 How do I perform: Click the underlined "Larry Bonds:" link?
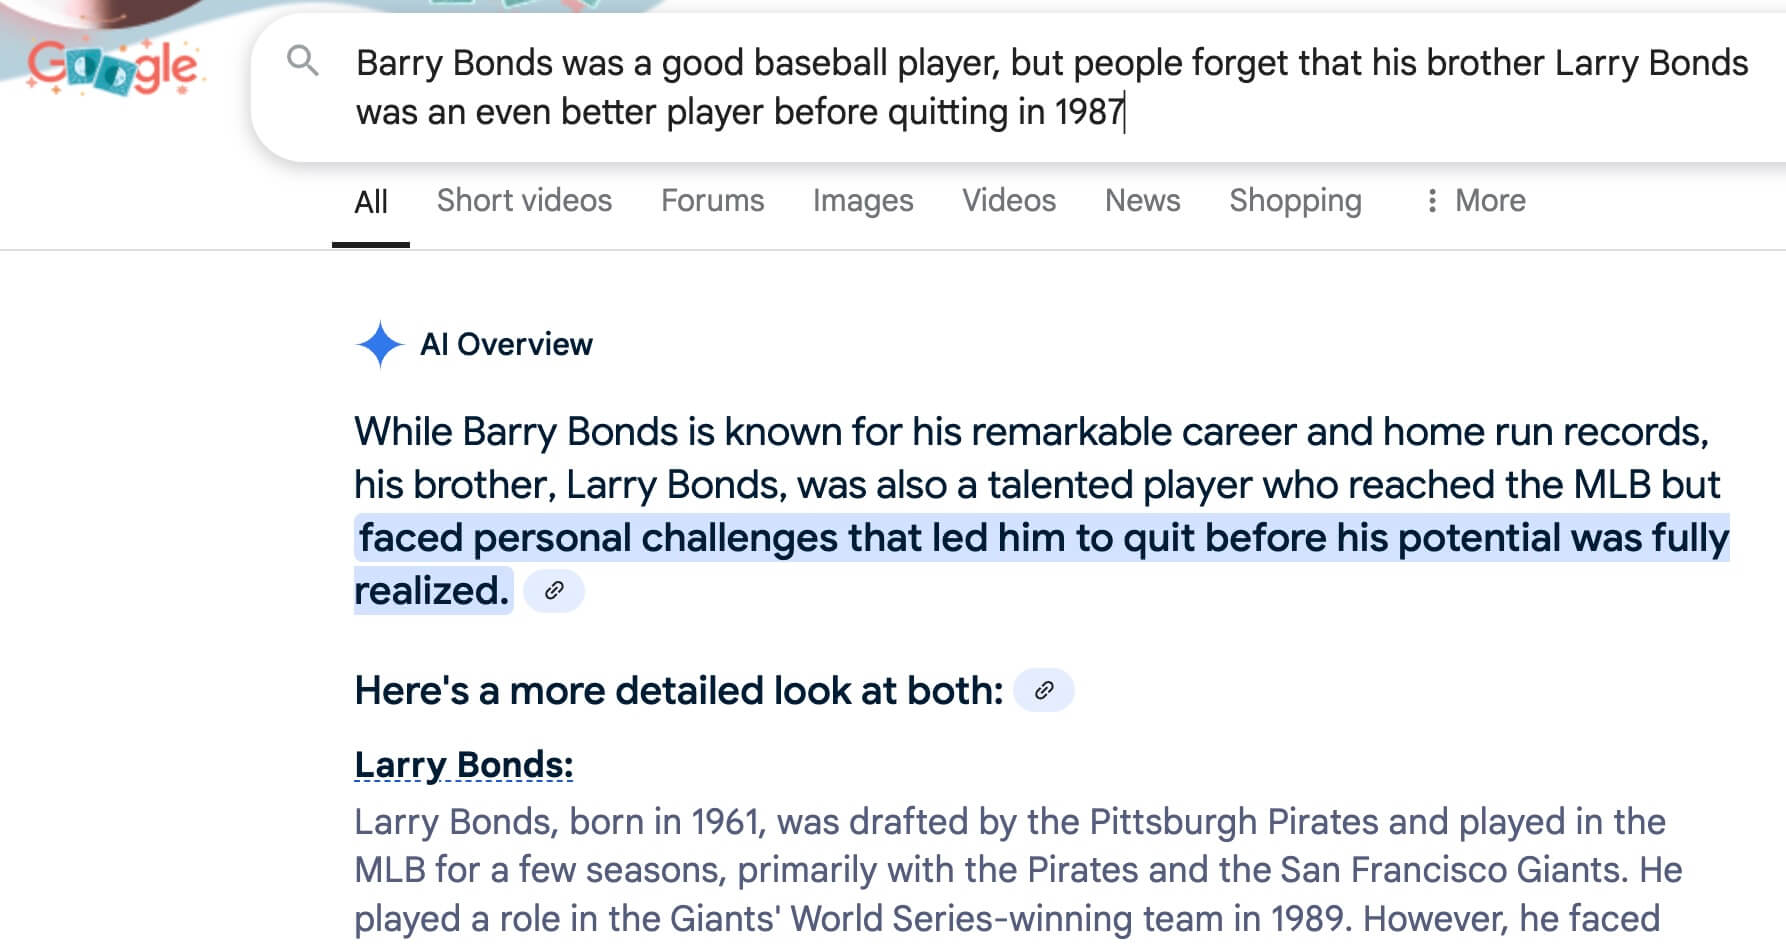[x=464, y=765]
